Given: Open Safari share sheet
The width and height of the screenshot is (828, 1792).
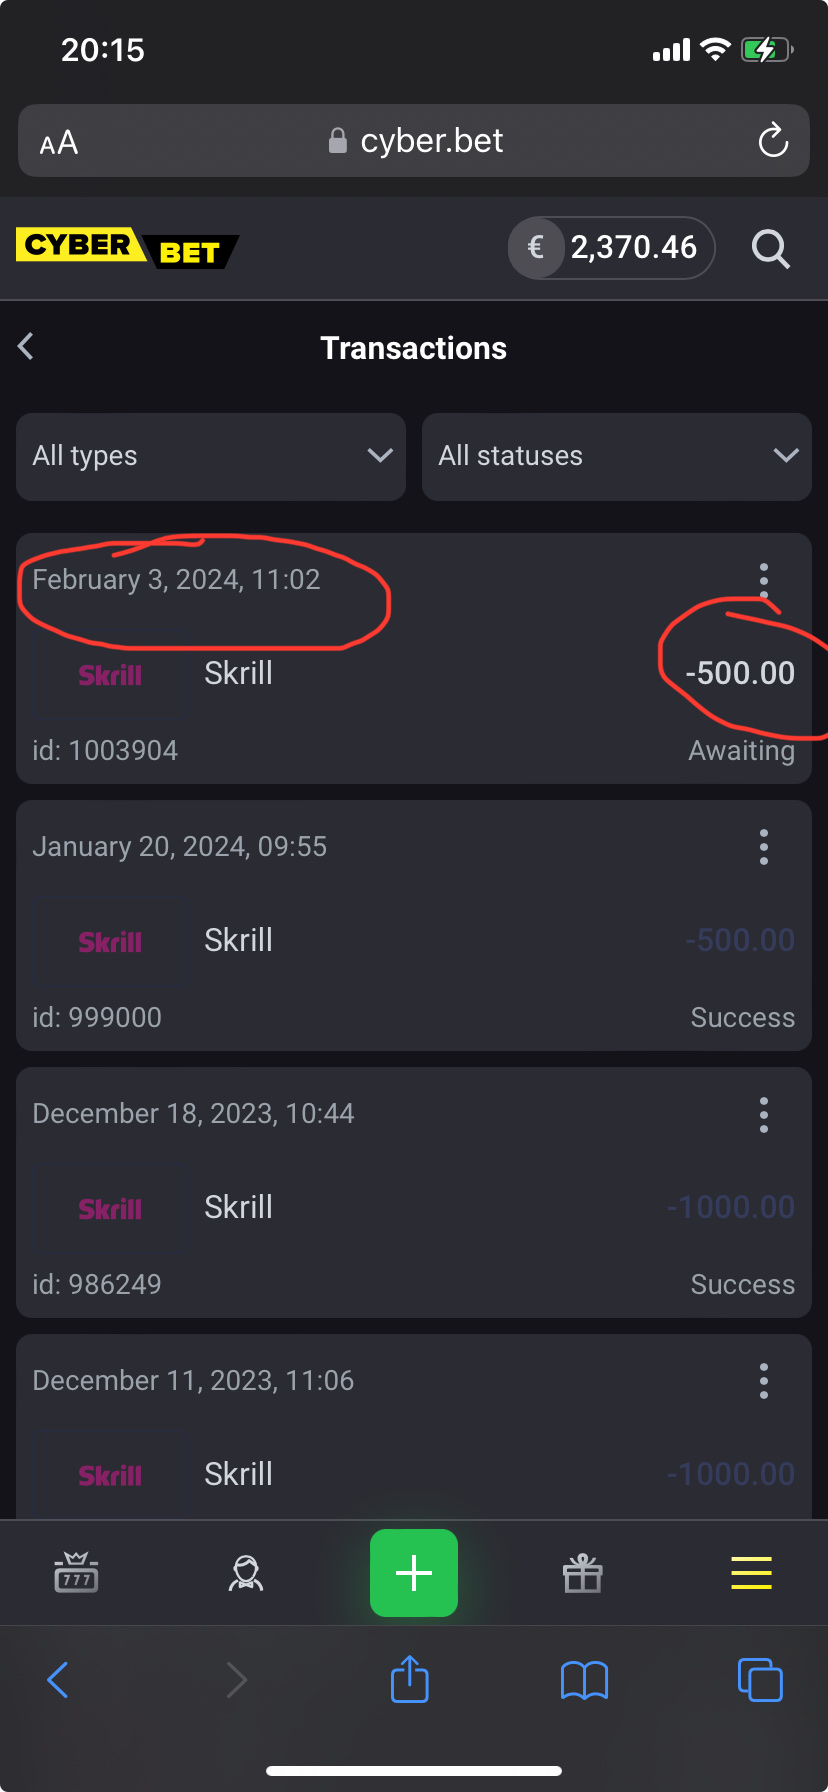Looking at the screenshot, I should (409, 1679).
